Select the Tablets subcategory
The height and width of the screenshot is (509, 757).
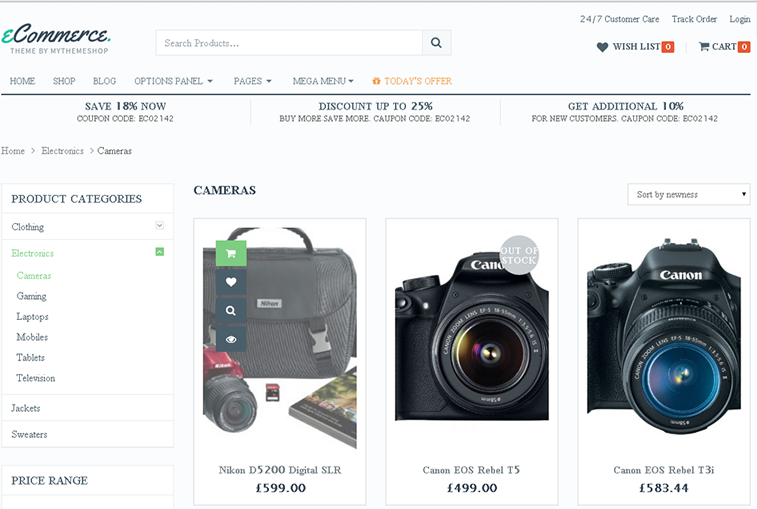(x=30, y=357)
